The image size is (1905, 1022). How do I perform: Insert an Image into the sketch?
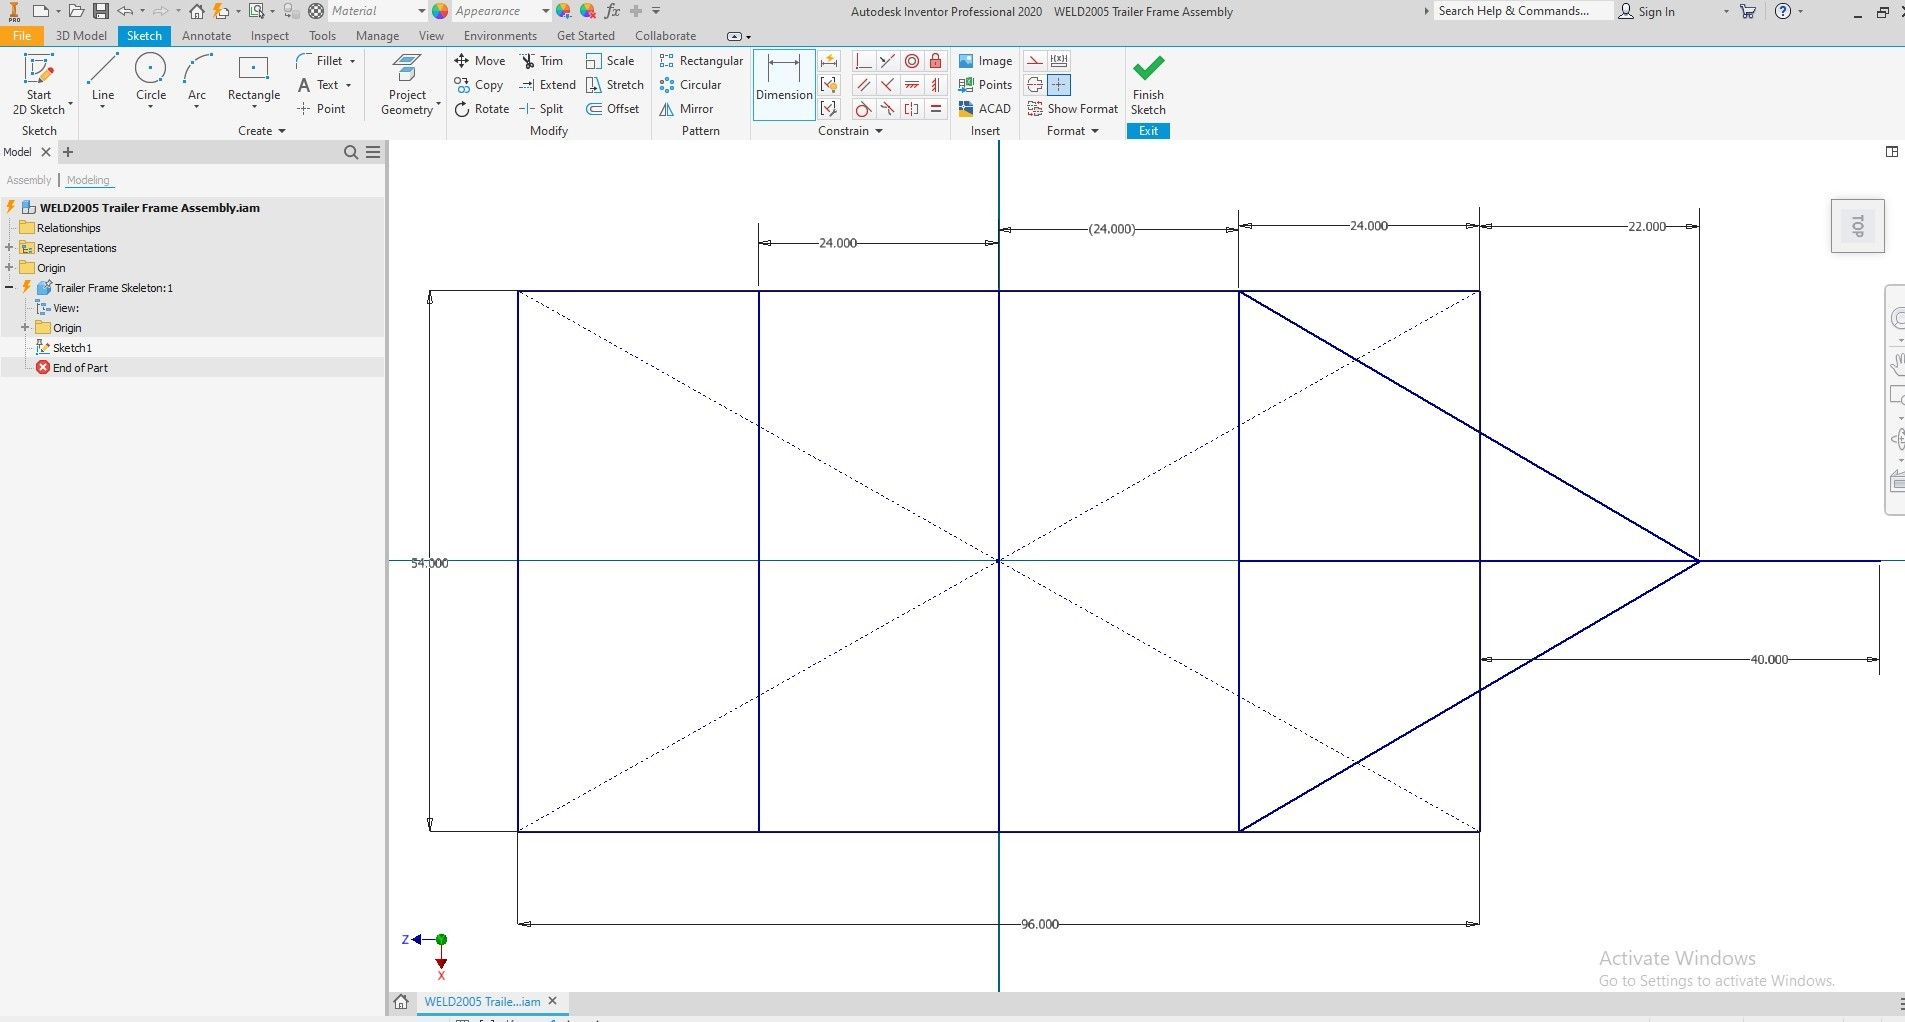pos(985,60)
